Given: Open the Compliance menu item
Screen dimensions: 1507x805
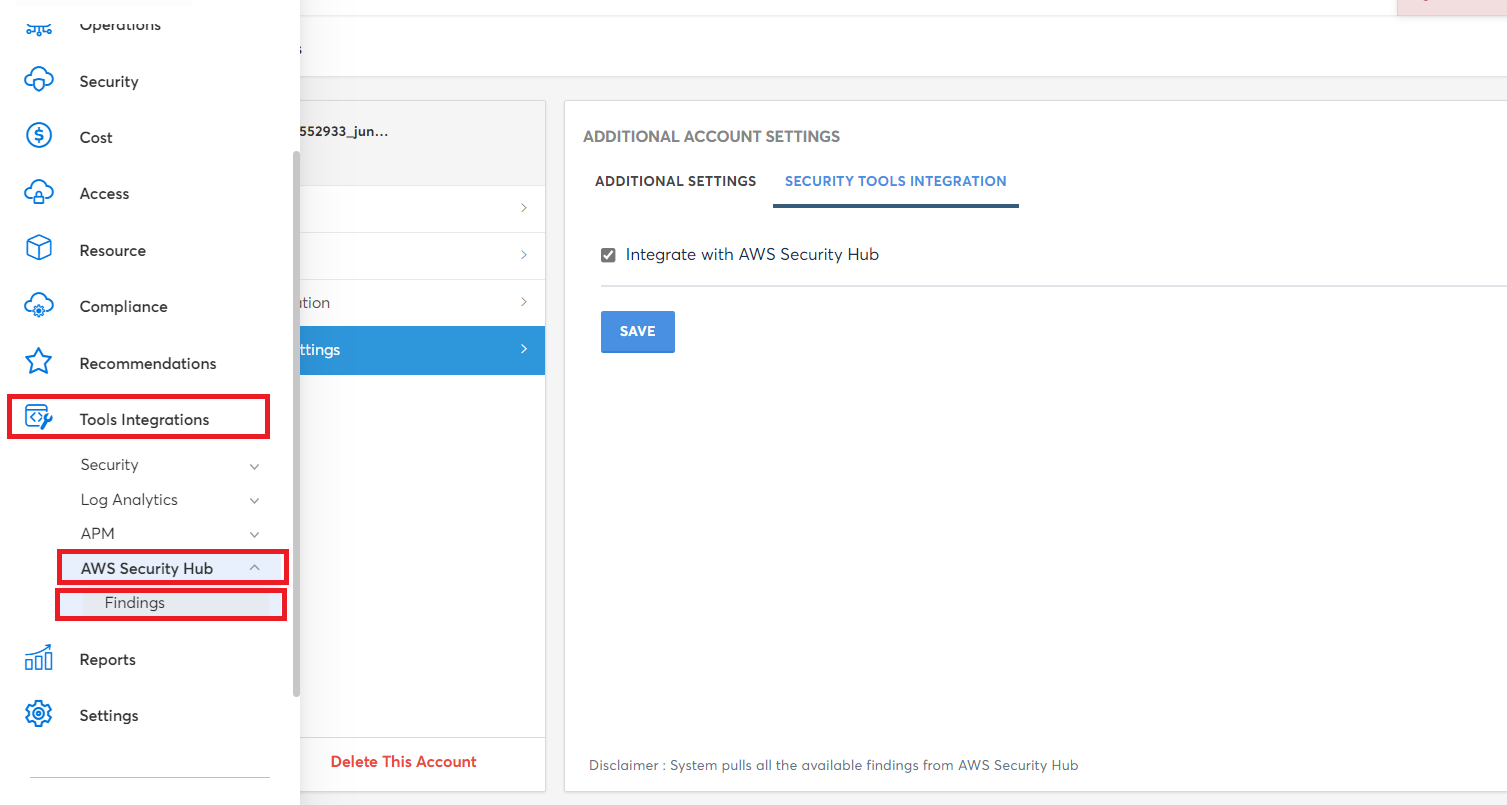Looking at the screenshot, I should (123, 306).
